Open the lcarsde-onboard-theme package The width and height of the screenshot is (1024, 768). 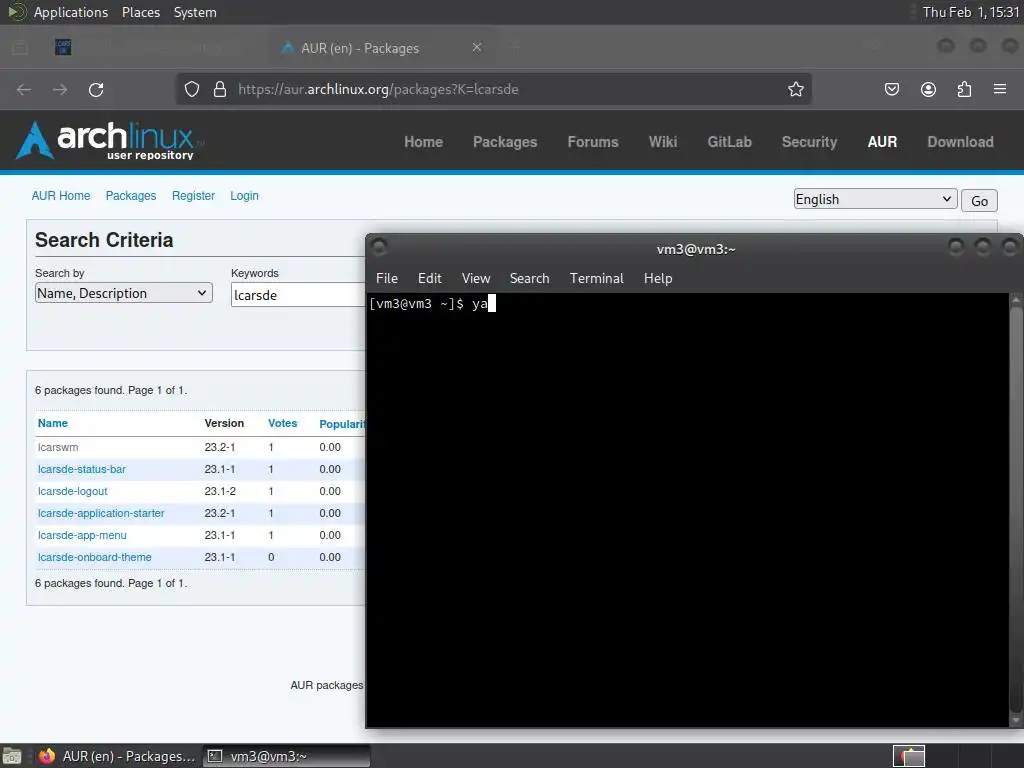tap(95, 557)
